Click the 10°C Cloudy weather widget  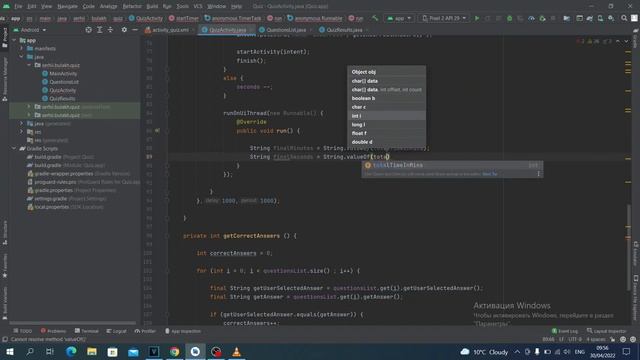point(484,351)
